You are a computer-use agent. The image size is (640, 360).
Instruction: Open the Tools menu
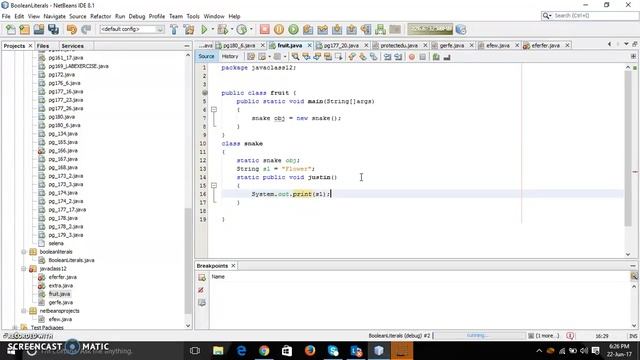coord(193,16)
